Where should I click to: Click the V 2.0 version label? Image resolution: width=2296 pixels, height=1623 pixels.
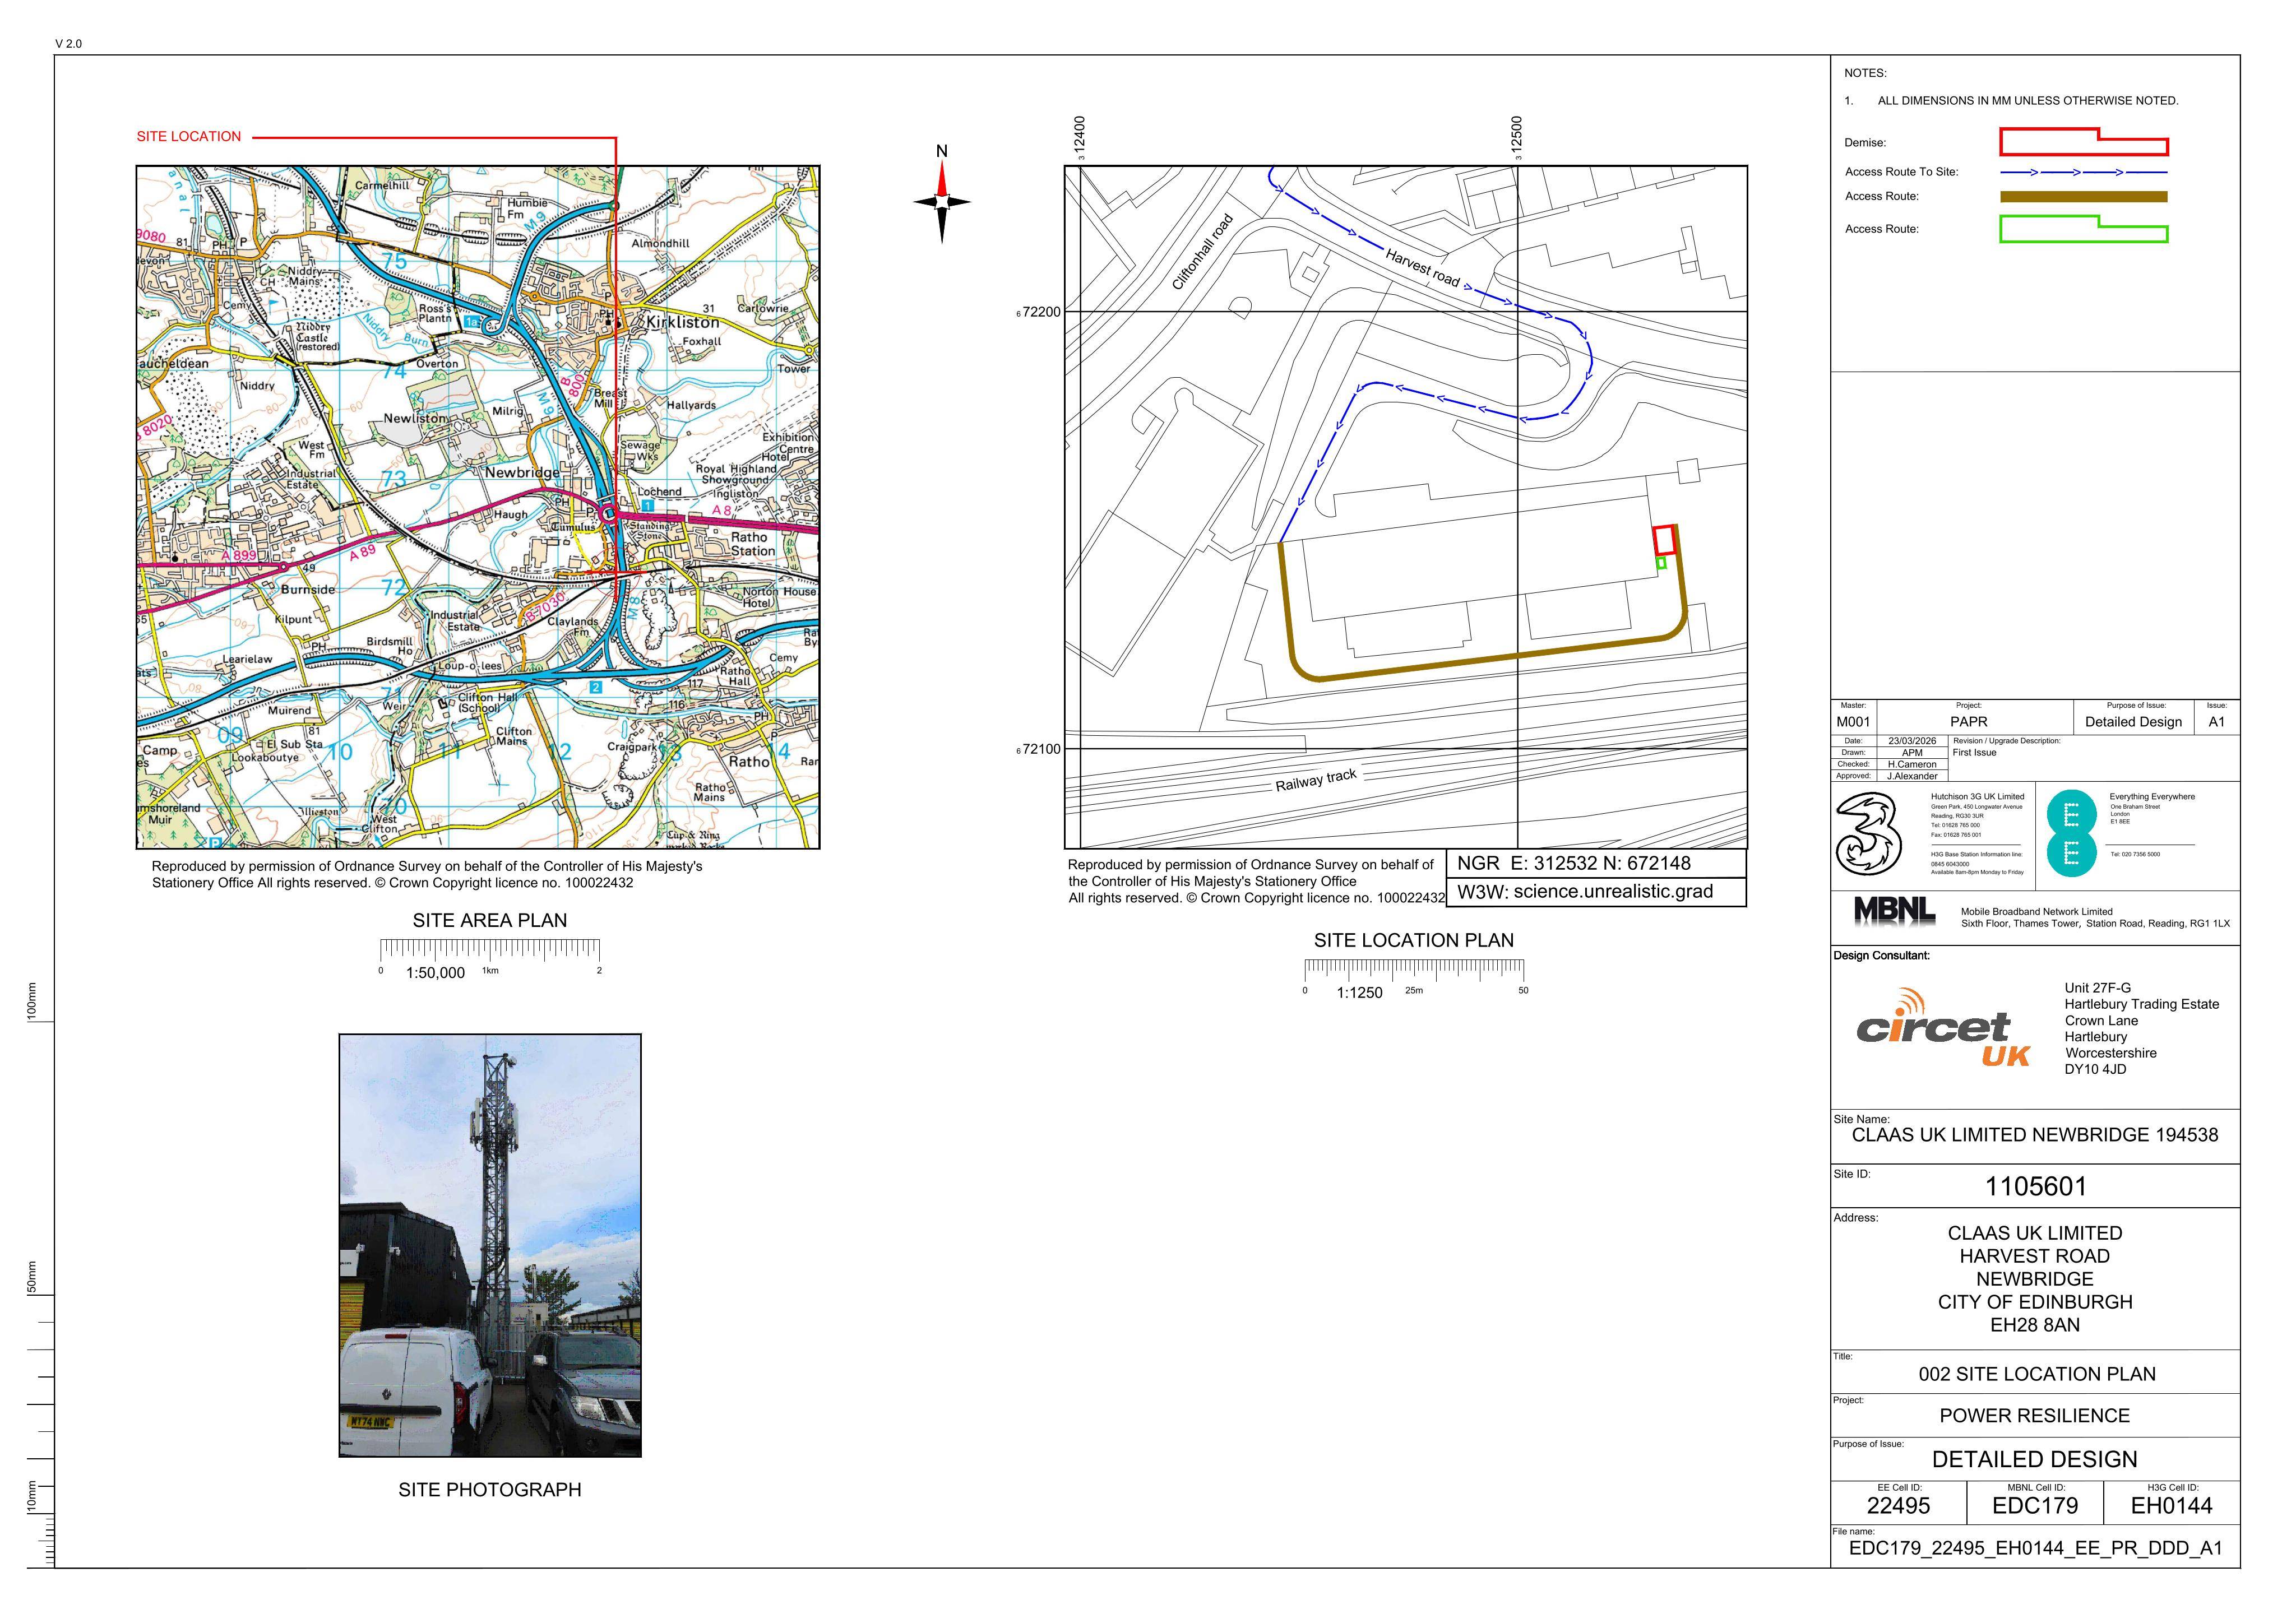tap(69, 44)
